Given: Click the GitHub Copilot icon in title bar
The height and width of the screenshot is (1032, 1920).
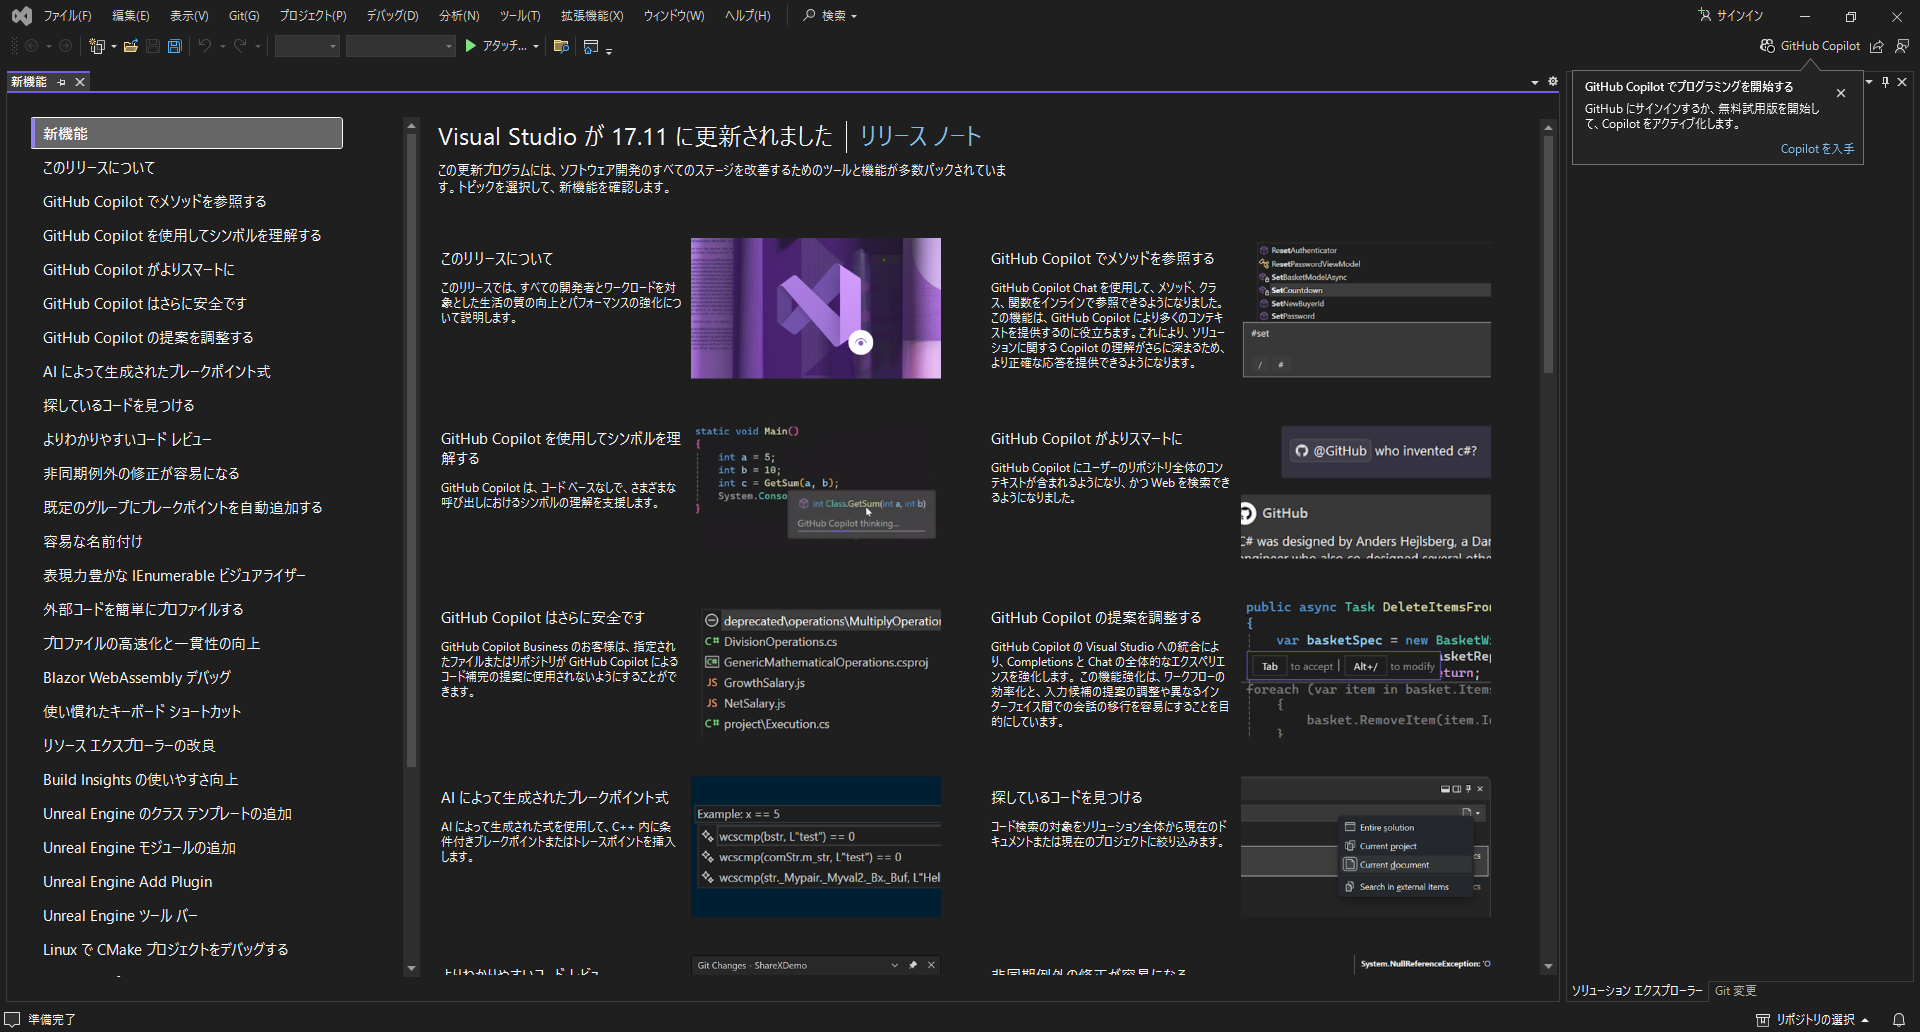Looking at the screenshot, I should pos(1766,46).
